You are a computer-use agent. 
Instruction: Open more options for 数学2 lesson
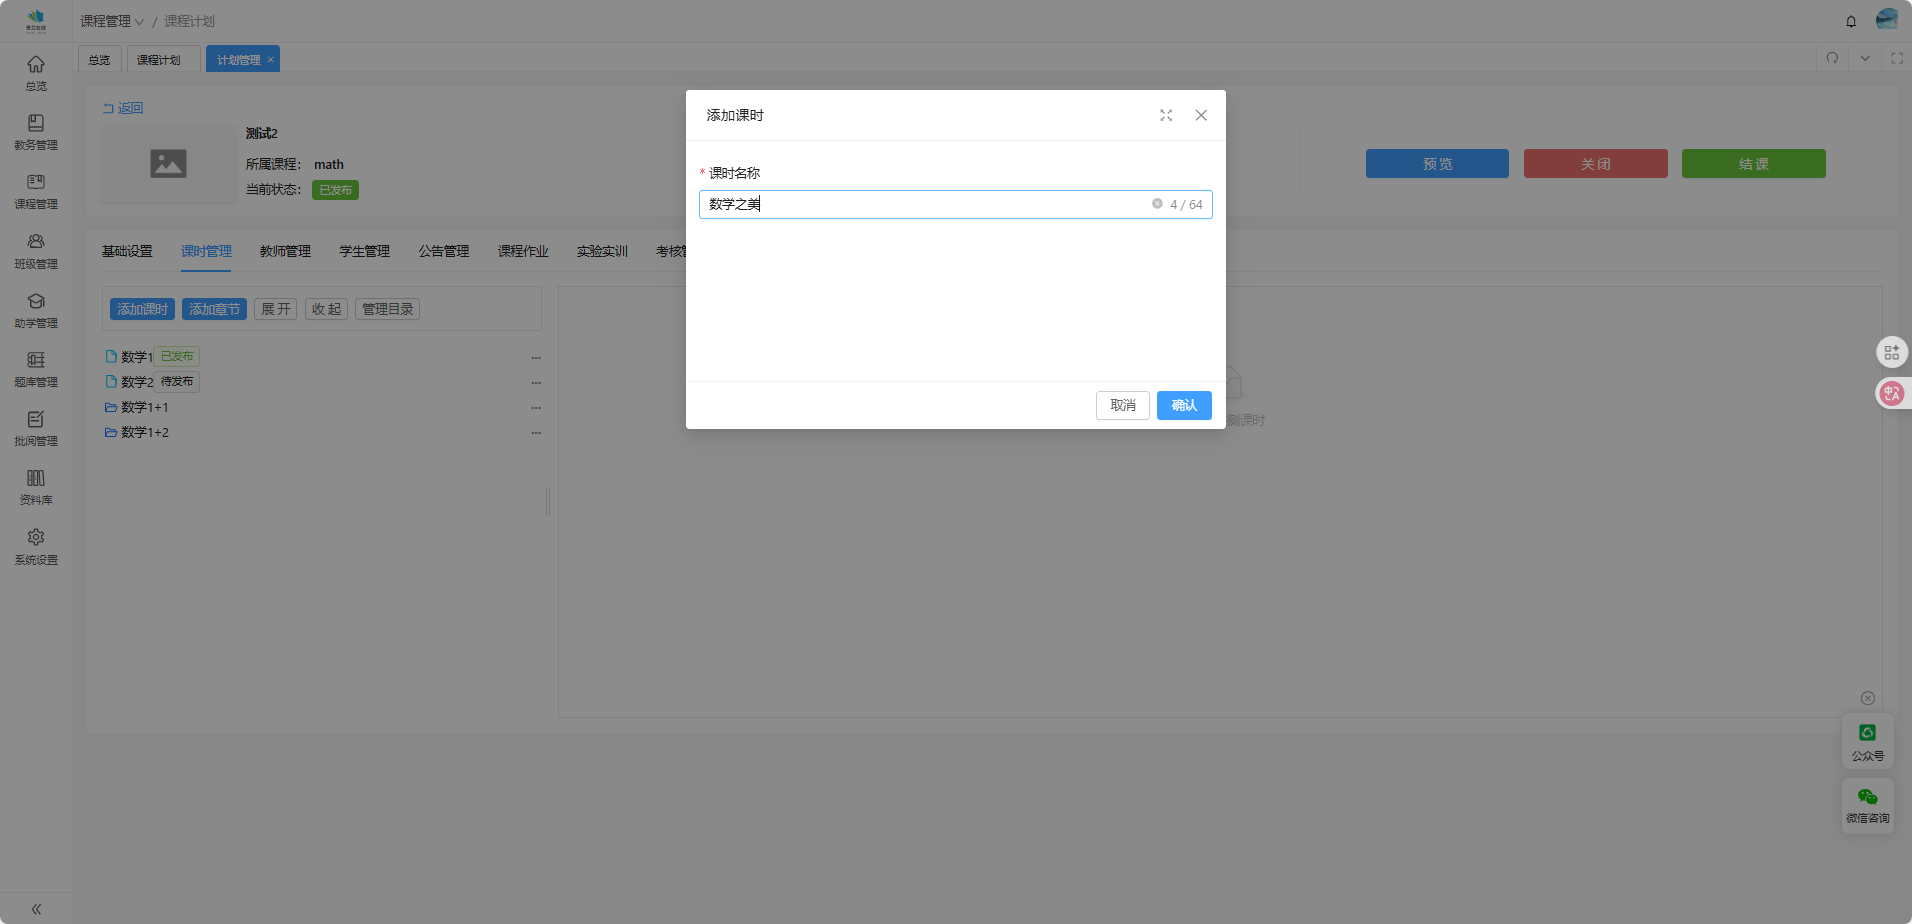coord(536,382)
